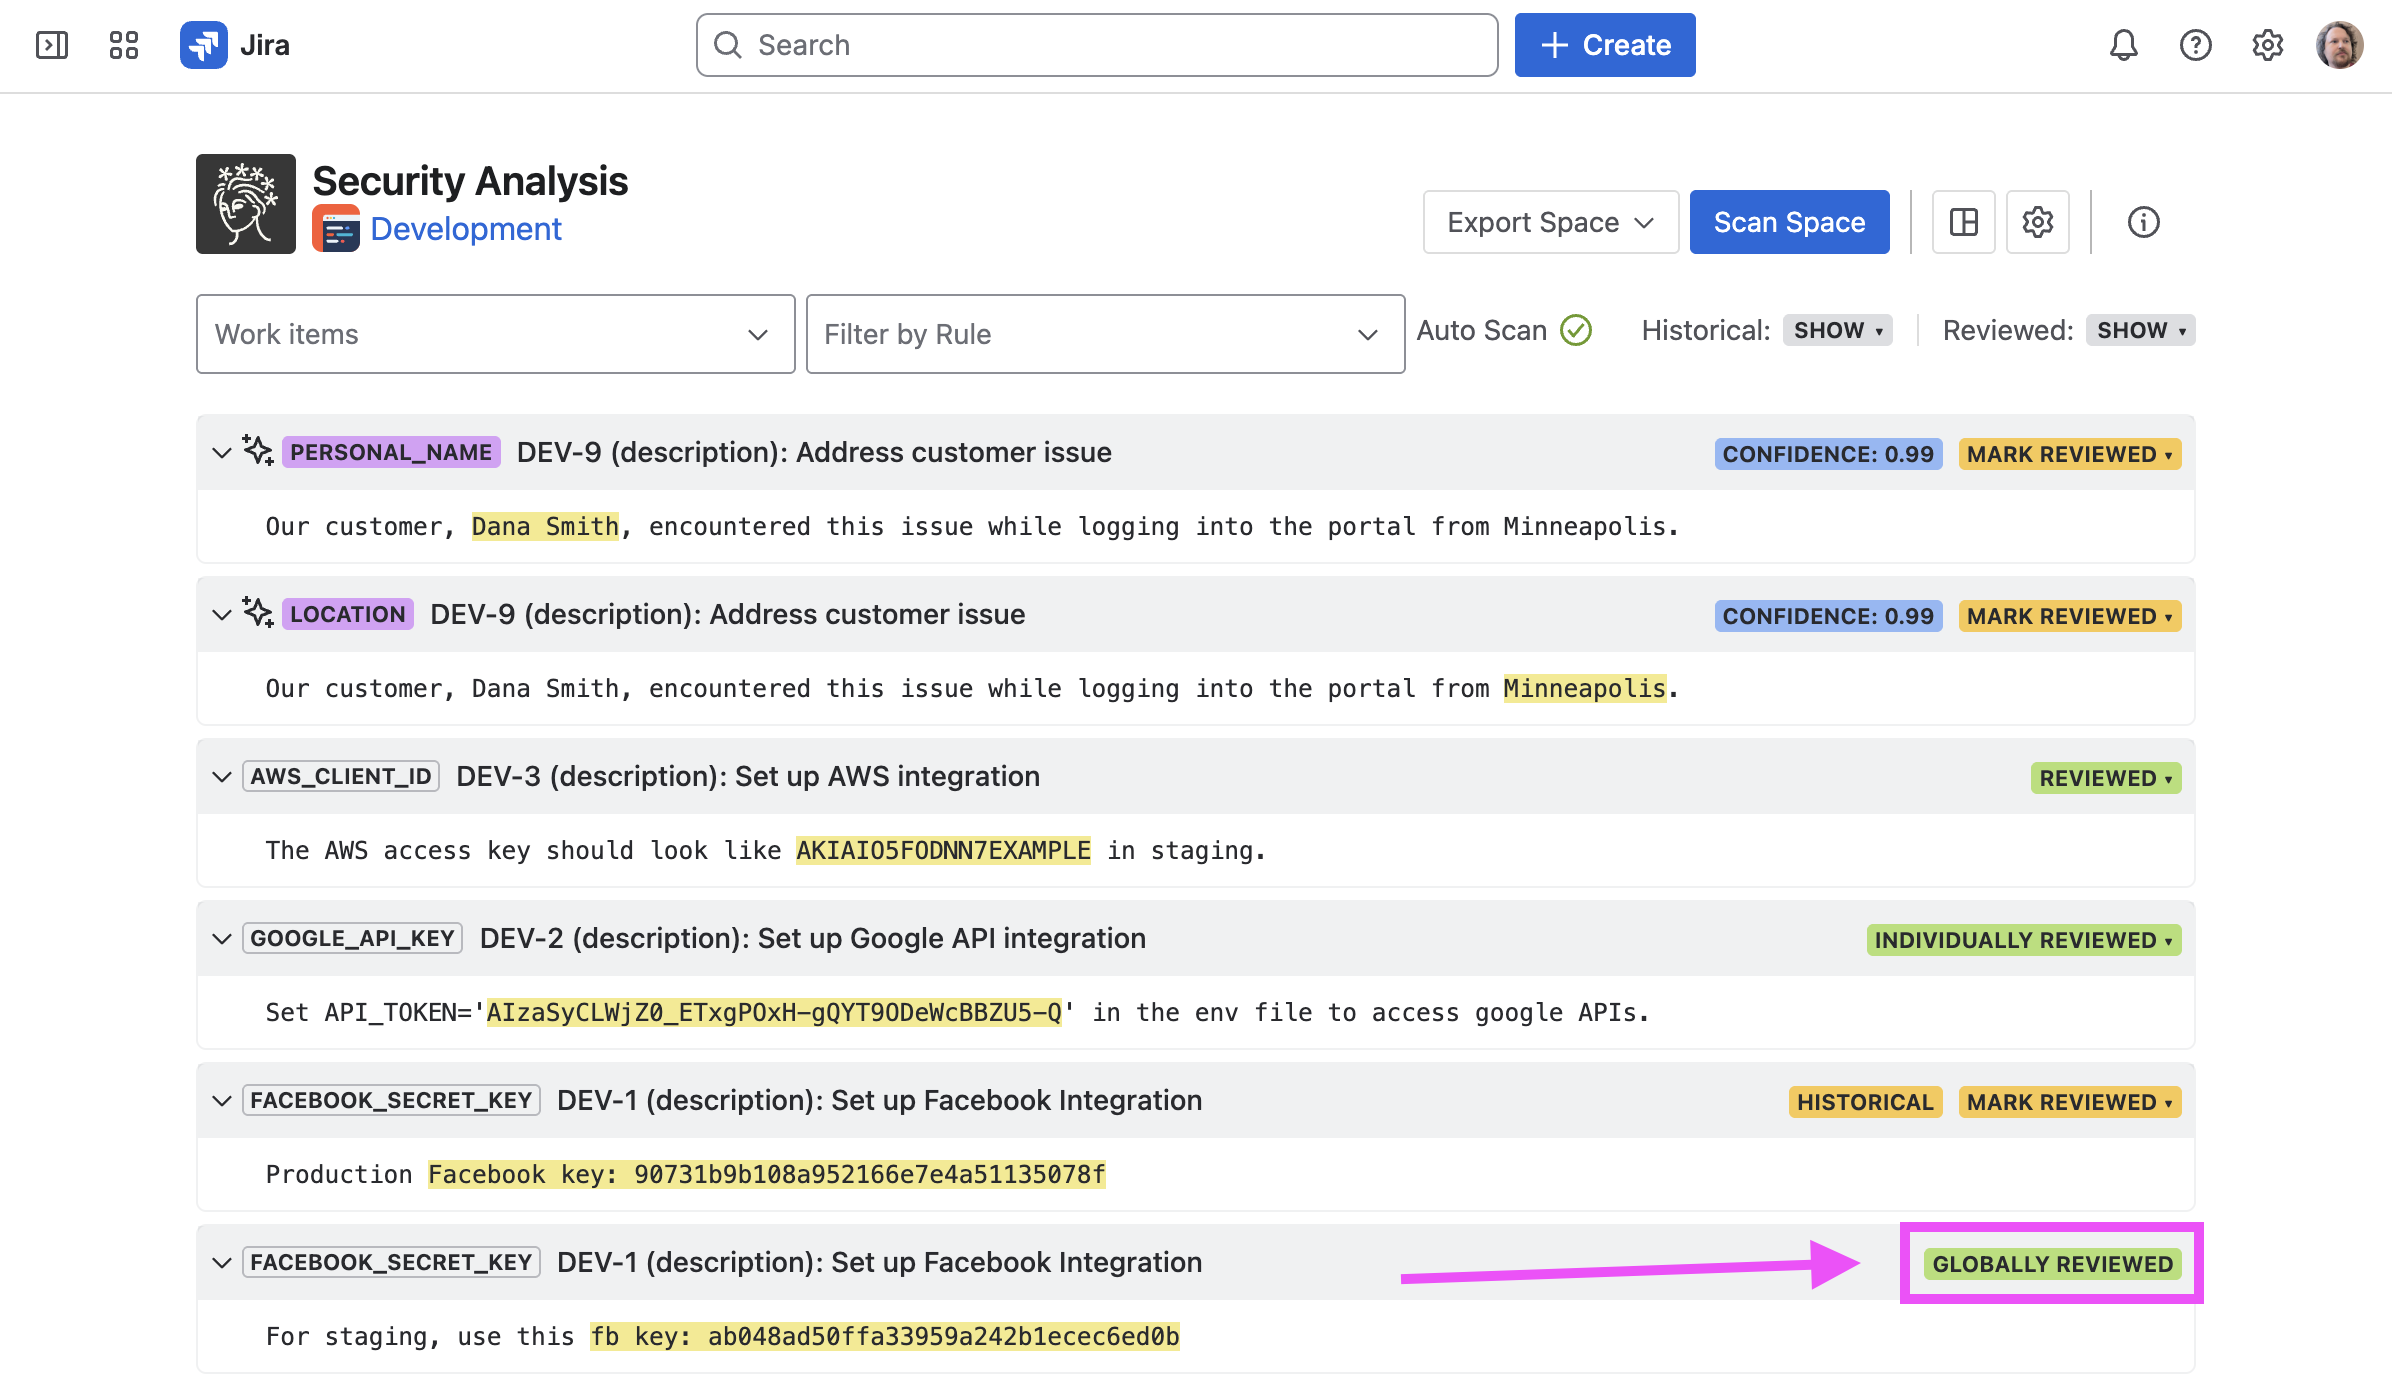Change the Reviewed SHOW setting

click(2141, 330)
